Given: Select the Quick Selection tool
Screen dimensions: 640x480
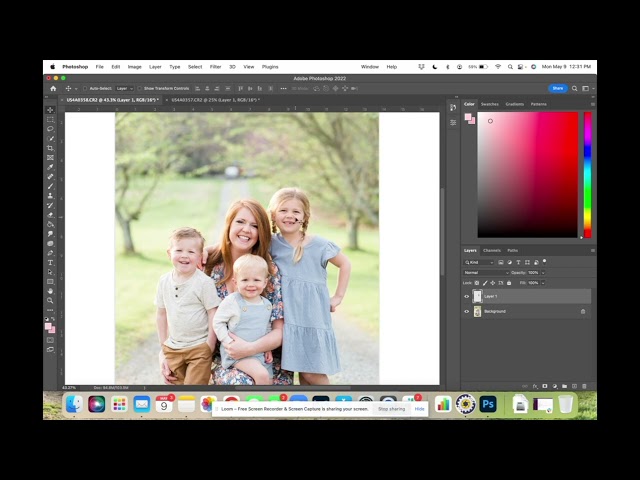Looking at the screenshot, I should click(50, 139).
